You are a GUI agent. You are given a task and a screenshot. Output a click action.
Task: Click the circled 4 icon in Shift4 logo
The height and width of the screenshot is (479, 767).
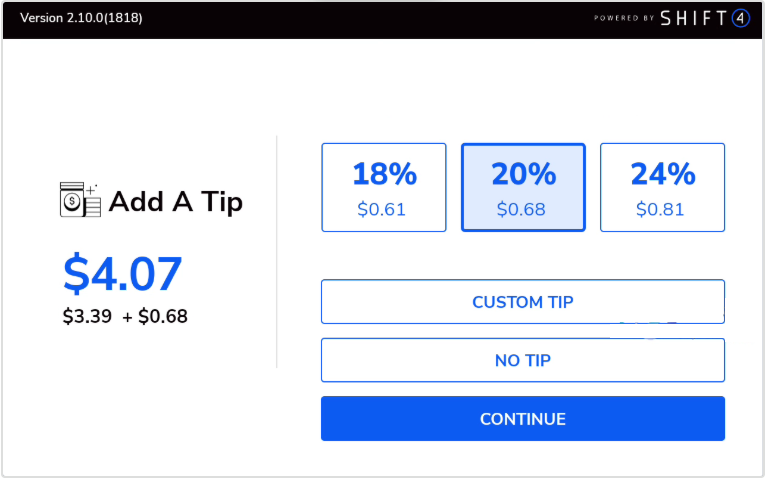point(740,18)
